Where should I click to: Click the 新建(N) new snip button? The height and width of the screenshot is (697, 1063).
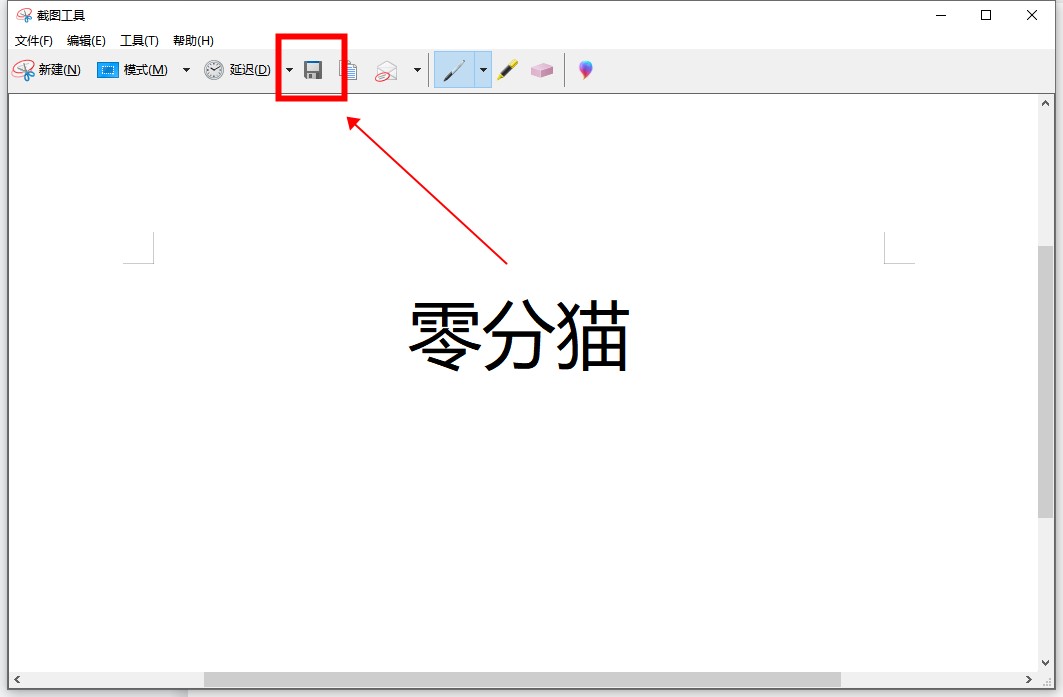point(46,70)
